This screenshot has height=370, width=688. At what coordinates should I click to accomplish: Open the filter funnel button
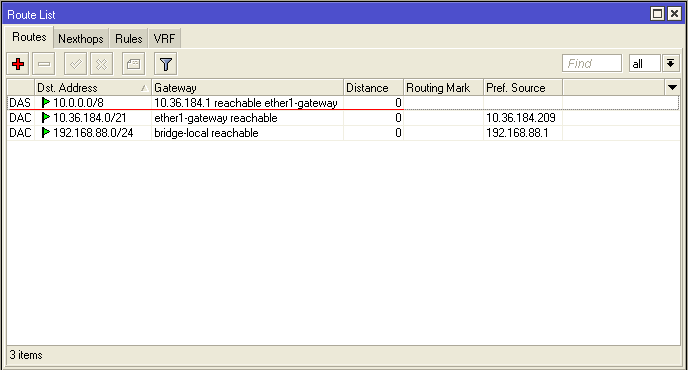[165, 64]
